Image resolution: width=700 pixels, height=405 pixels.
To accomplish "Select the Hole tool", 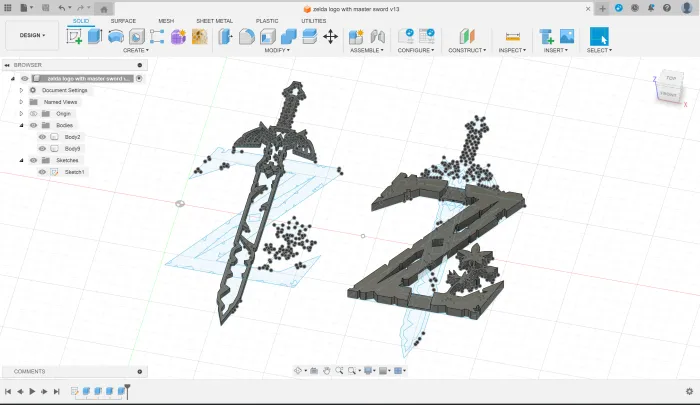I will pyautogui.click(x=137, y=37).
